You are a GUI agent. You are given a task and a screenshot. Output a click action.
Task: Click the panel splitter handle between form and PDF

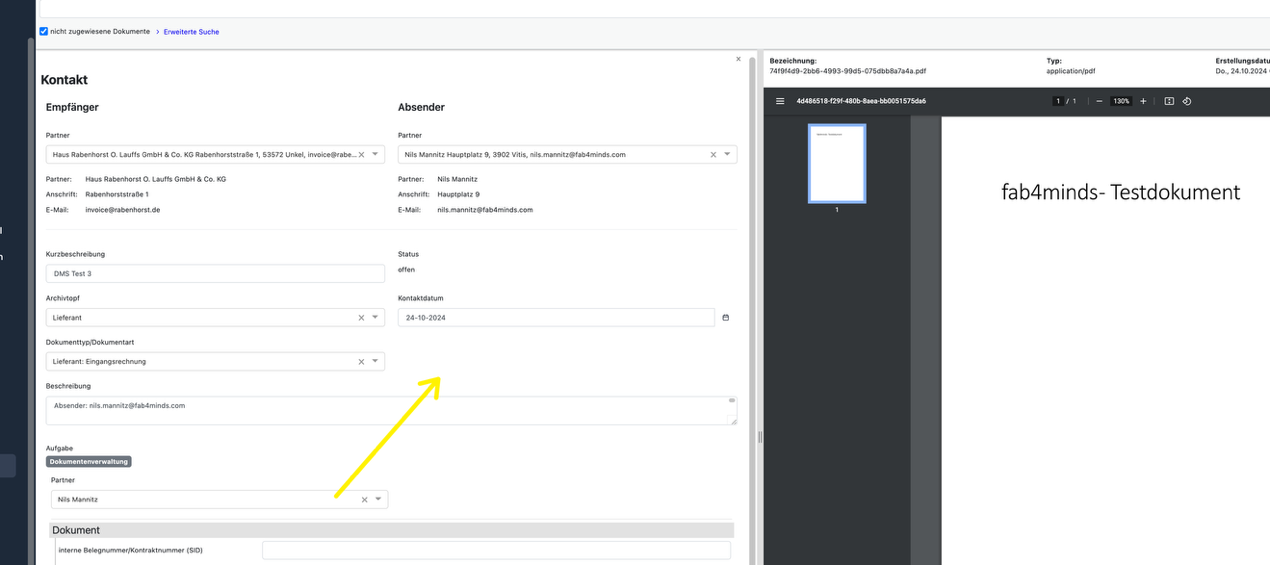[760, 437]
